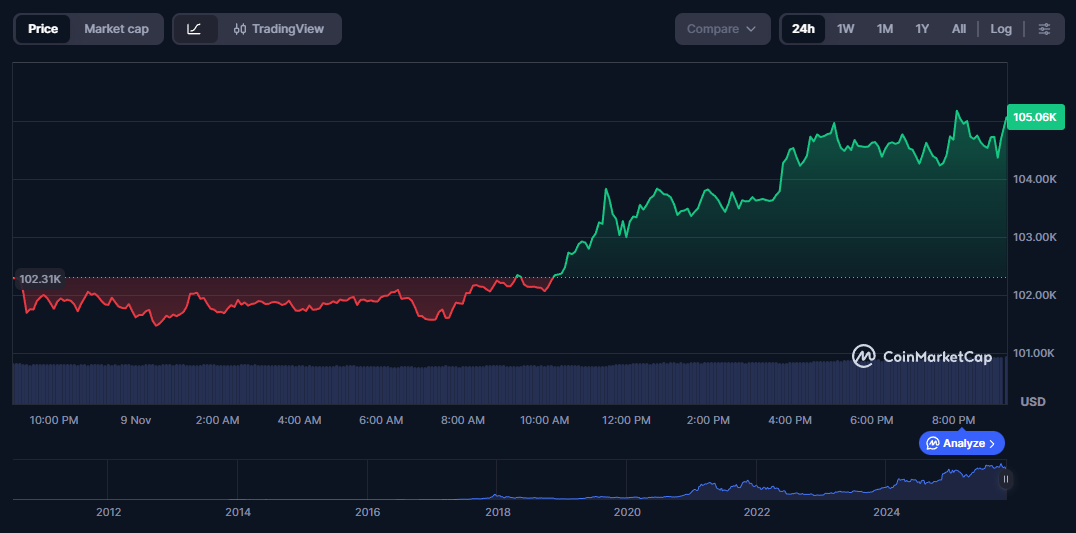1076x533 pixels.
Task: Click 2018 on the overview timeline
Action: [497, 513]
